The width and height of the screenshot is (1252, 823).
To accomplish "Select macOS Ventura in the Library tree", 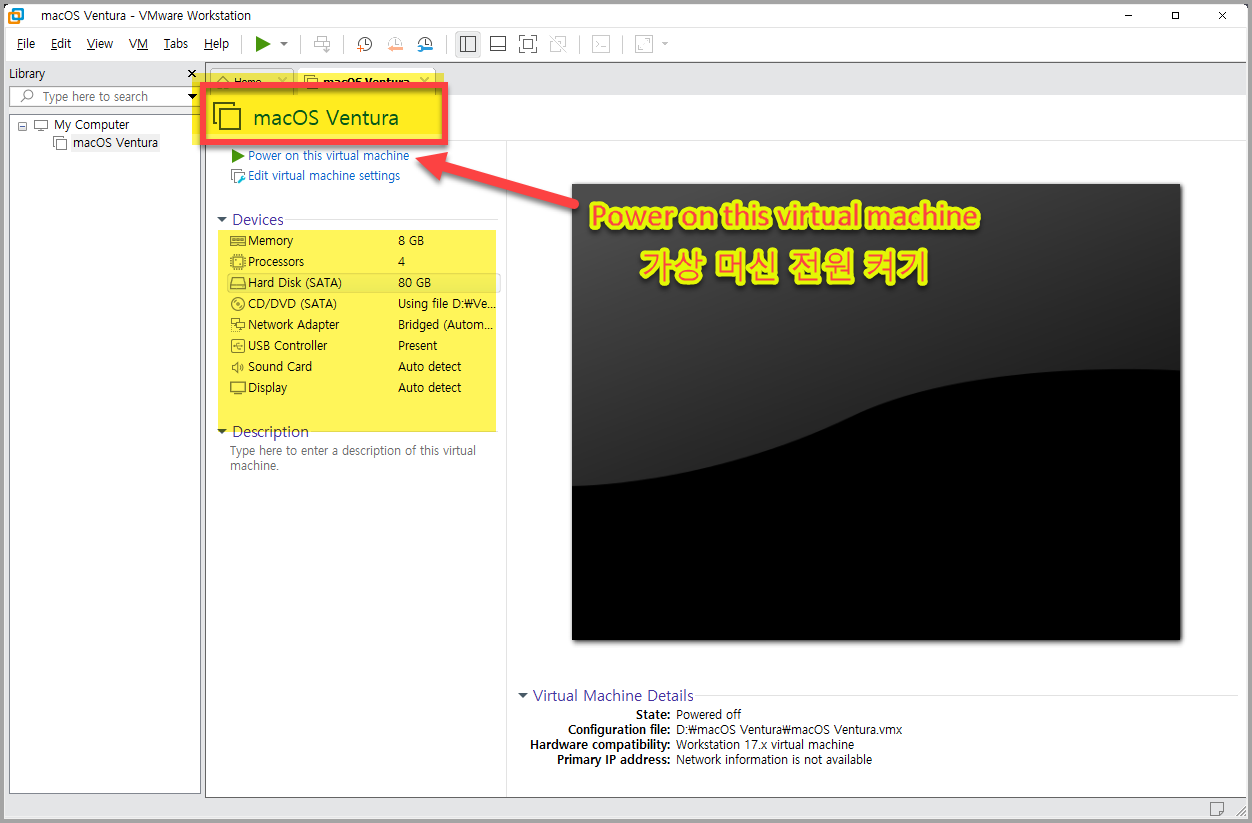I will [x=115, y=143].
